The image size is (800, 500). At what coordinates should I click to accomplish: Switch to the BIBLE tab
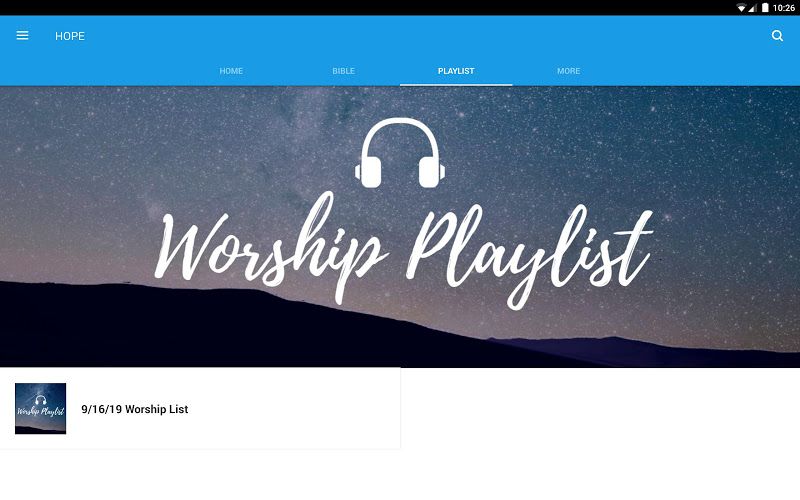point(343,71)
